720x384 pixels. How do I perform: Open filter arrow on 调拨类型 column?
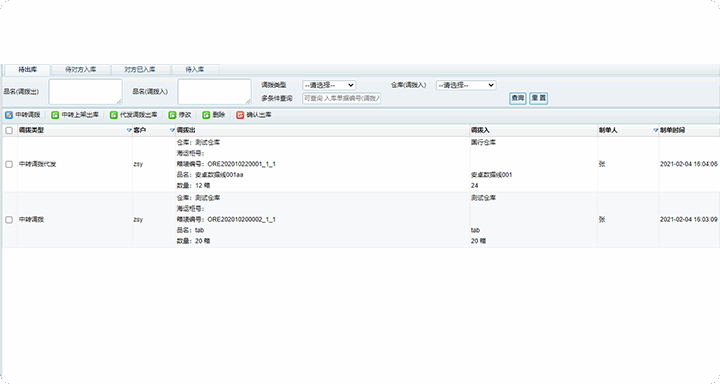tap(129, 130)
